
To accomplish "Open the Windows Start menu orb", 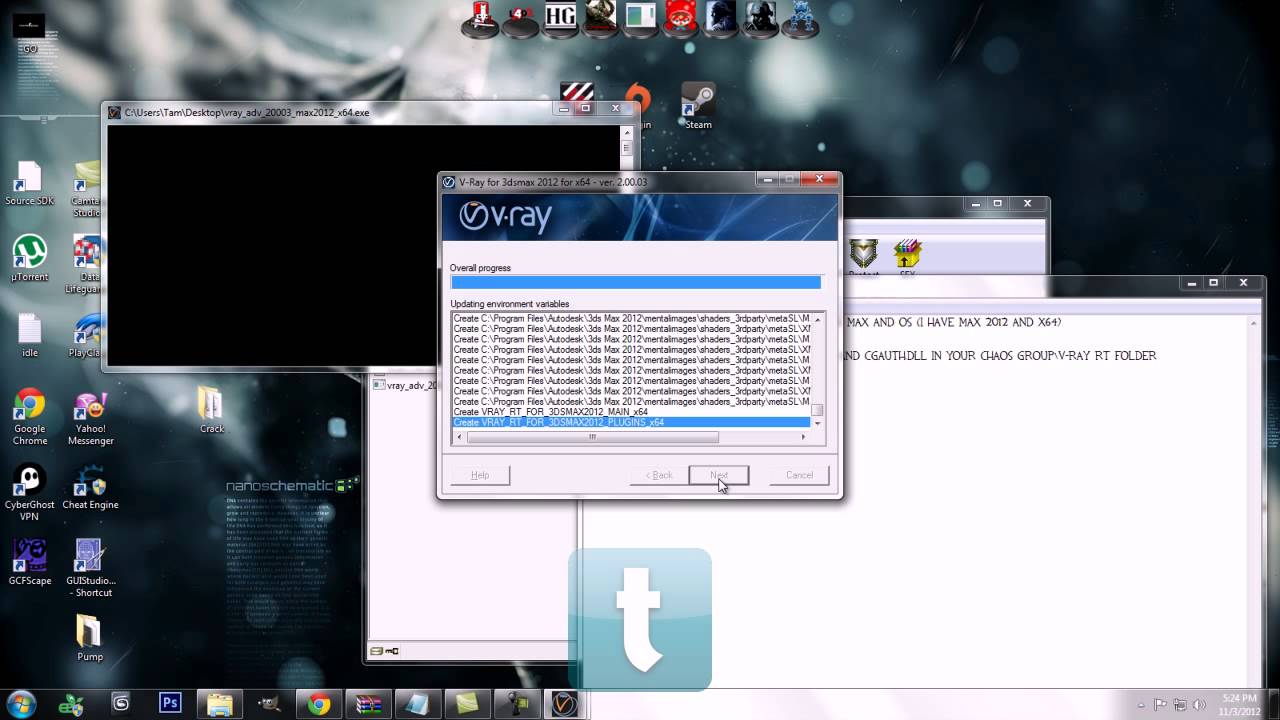I will coord(22,703).
